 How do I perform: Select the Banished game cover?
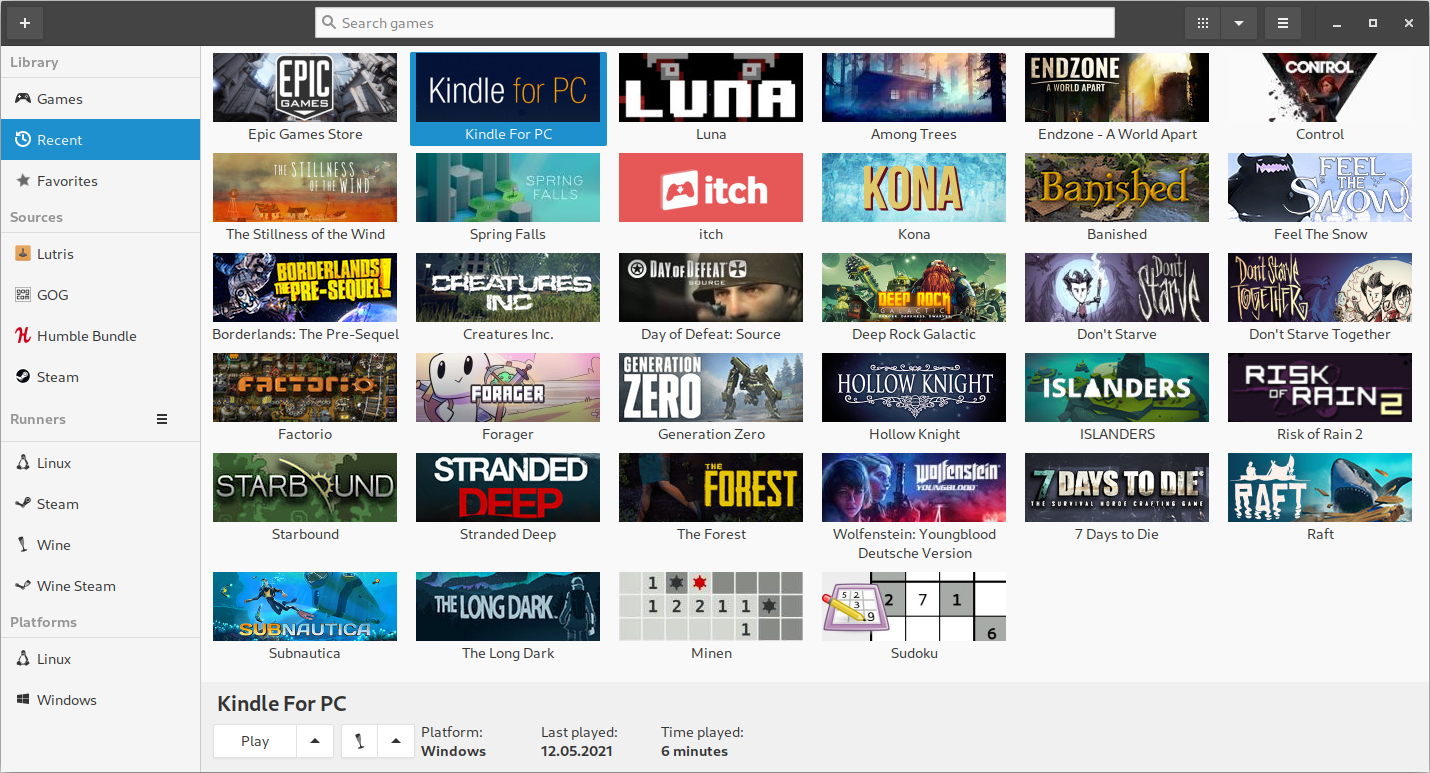1117,187
